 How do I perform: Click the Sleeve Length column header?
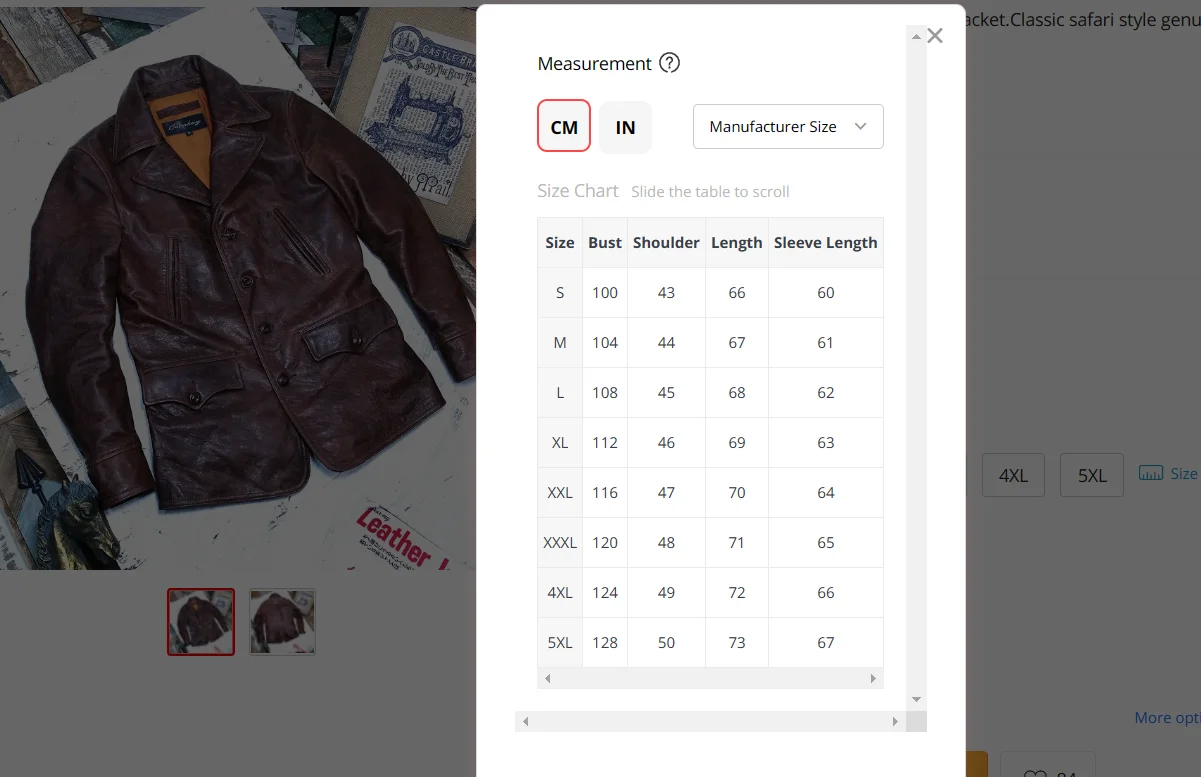point(825,243)
